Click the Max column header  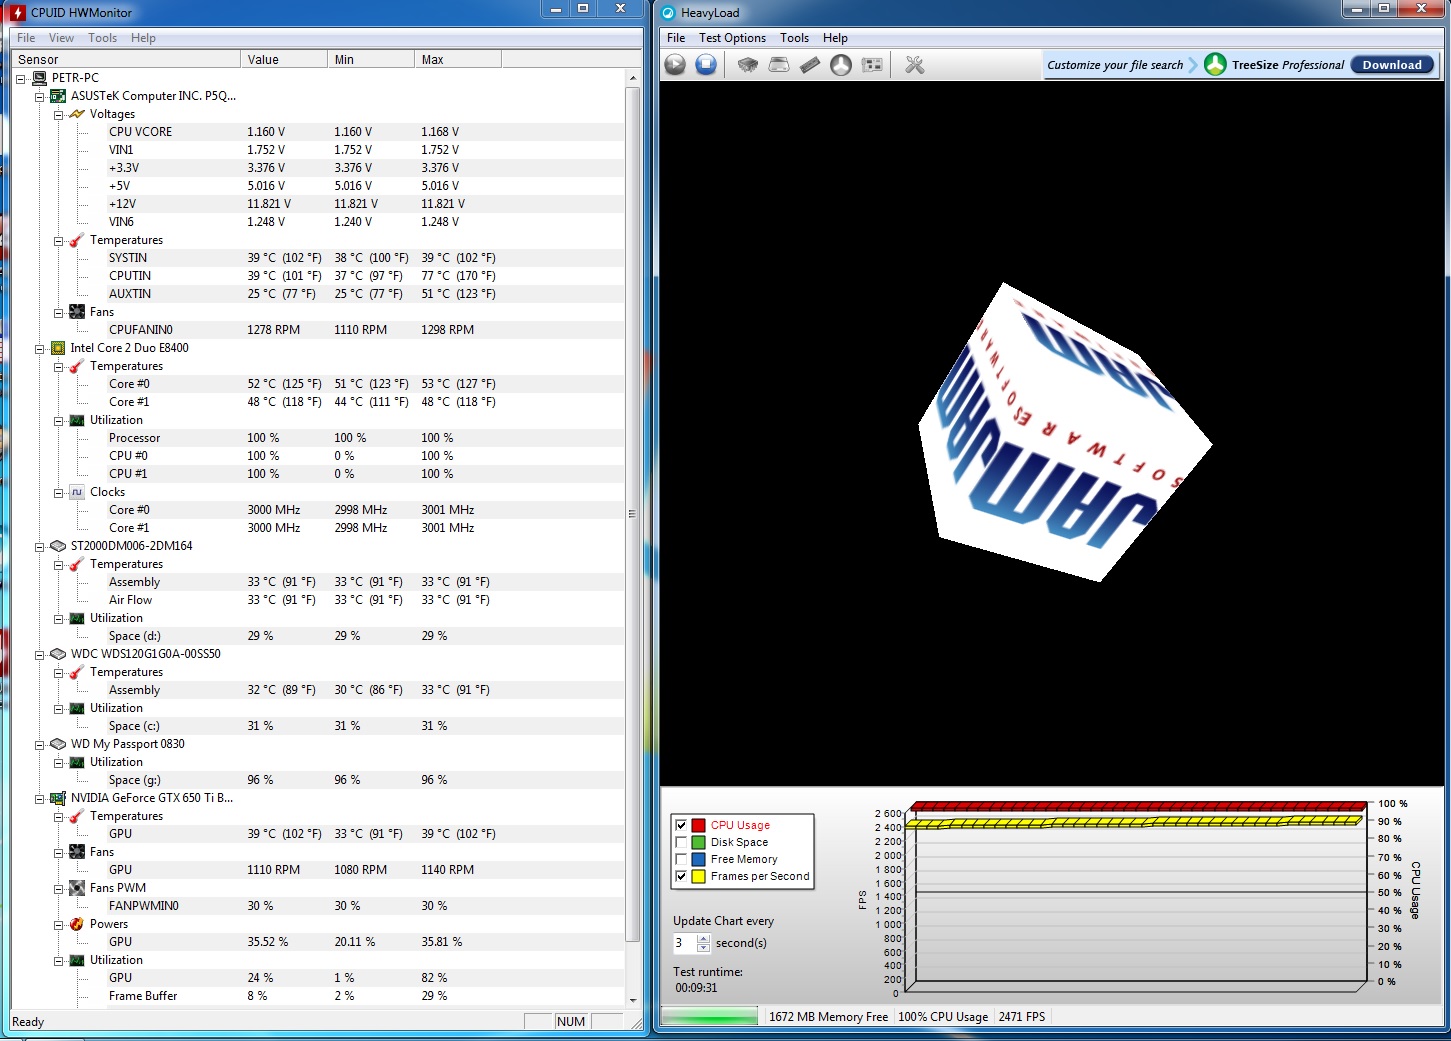(458, 59)
